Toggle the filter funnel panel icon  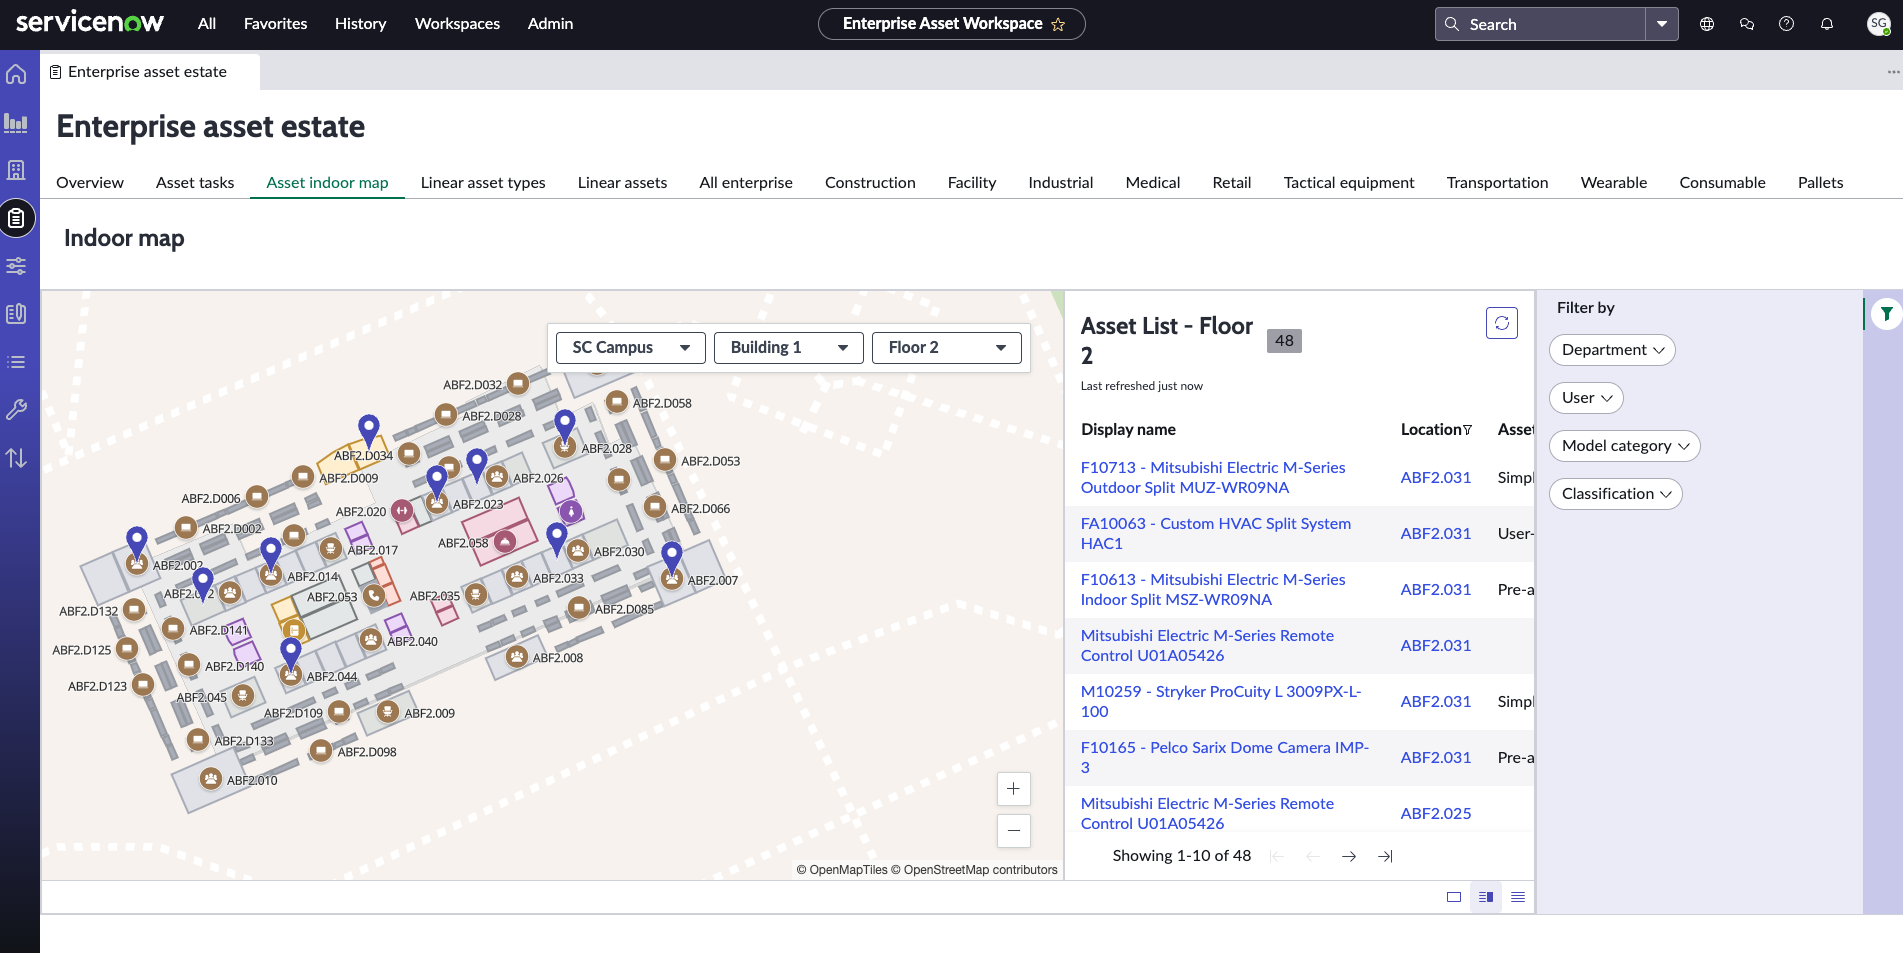pos(1886,314)
